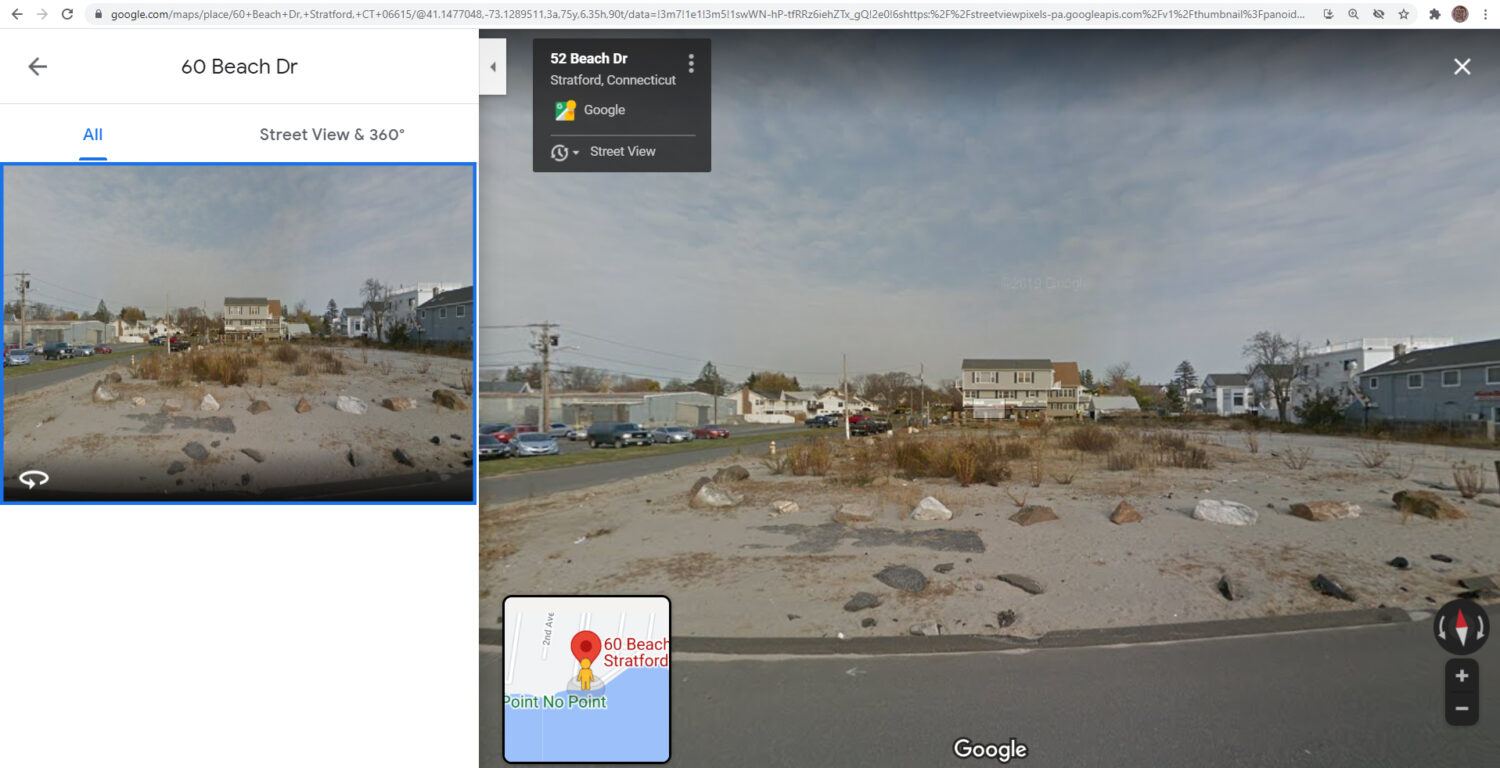Viewport: 1500px width, 768px height.
Task: Close Street View with the X icon
Action: pos(1462,67)
